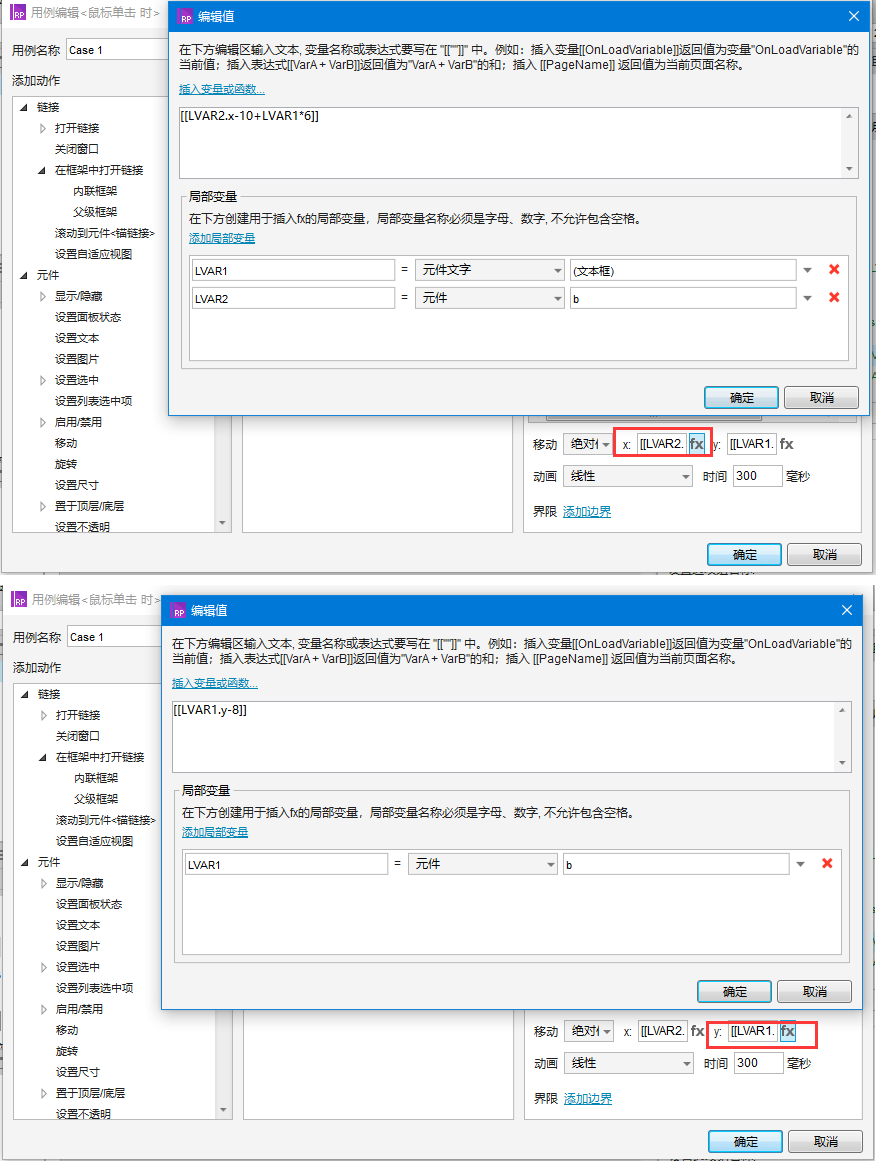Open the 元件 type dropdown for LVAR2

tap(490, 298)
